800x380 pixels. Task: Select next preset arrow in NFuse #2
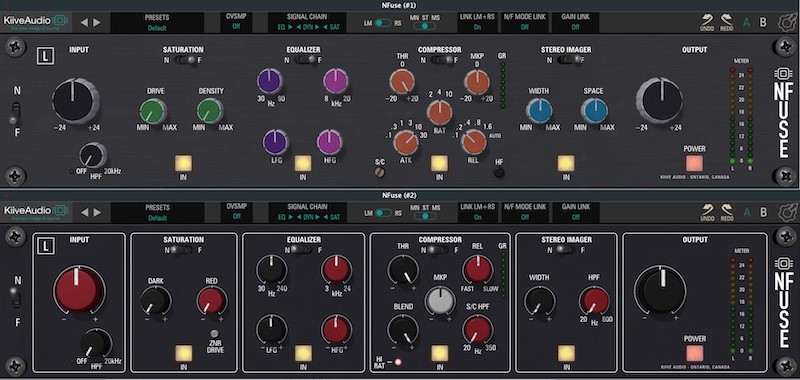[x=96, y=212]
